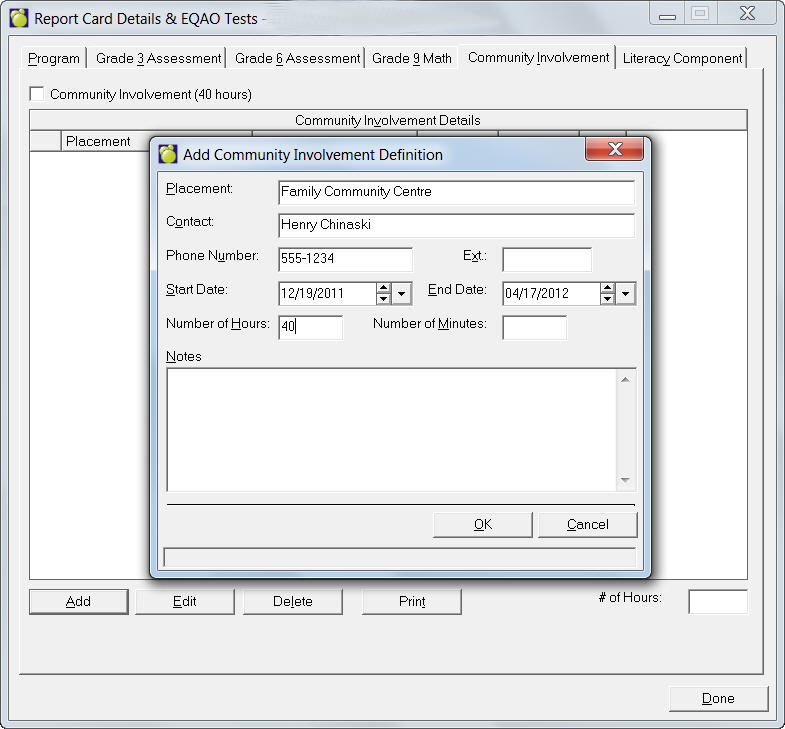This screenshot has height=729, width=785.
Task: Click the Ext. input field
Action: click(x=546, y=260)
